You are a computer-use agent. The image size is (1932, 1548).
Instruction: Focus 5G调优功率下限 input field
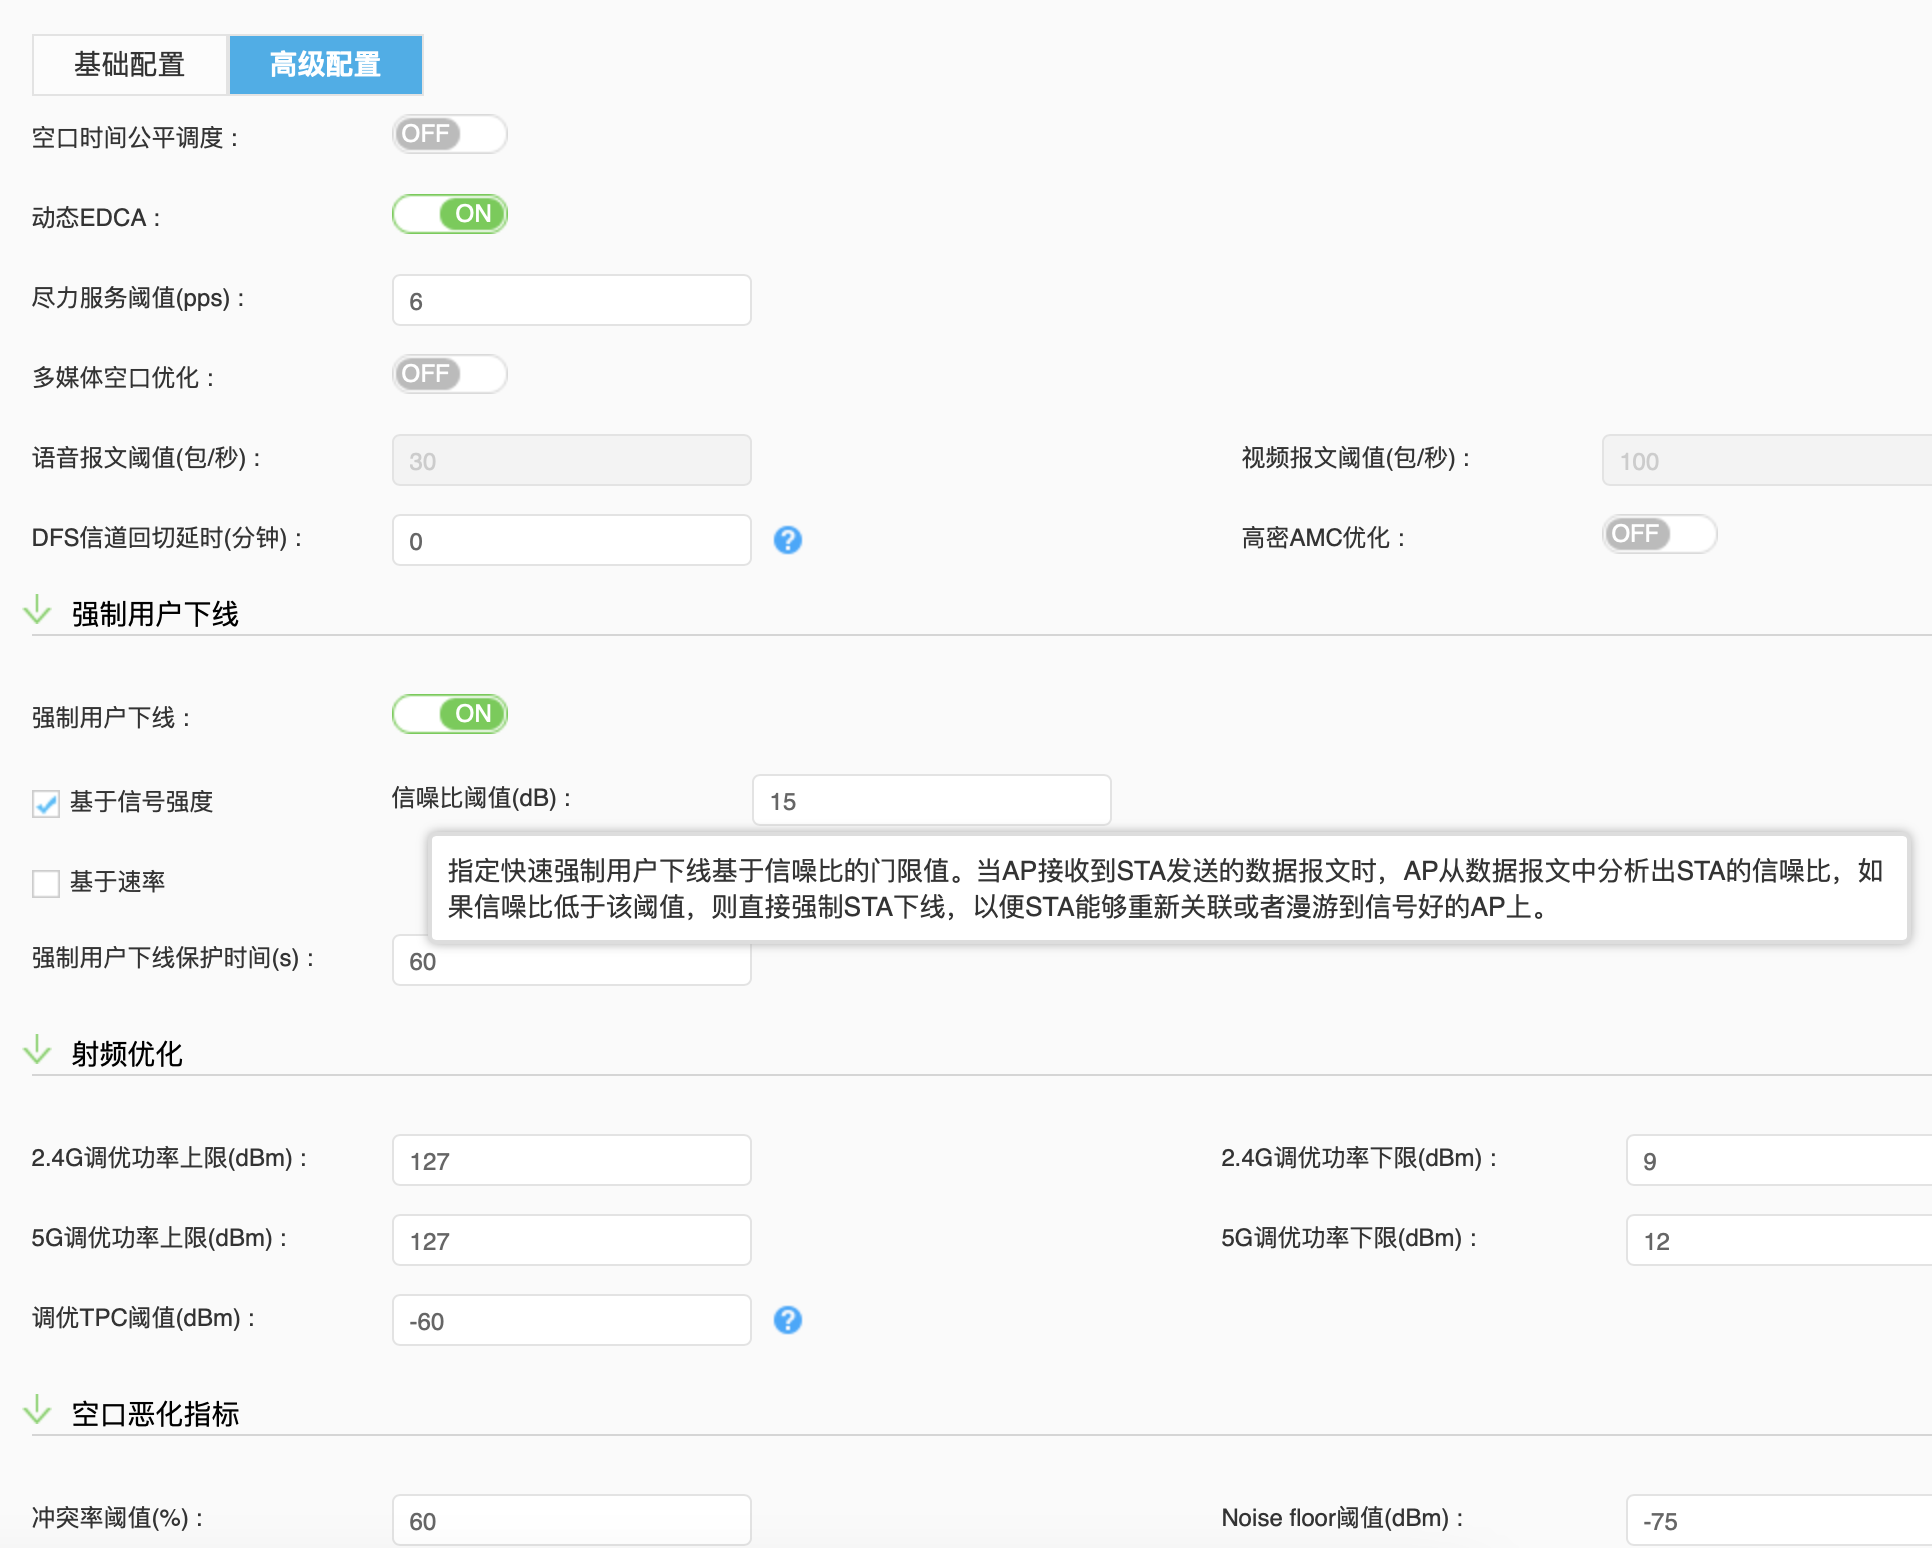(1779, 1240)
